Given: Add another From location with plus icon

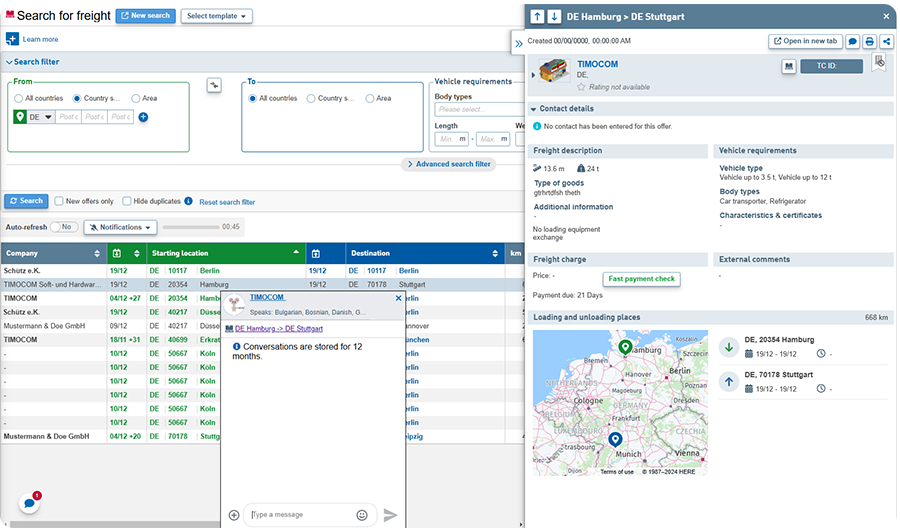Looking at the screenshot, I should click(143, 117).
